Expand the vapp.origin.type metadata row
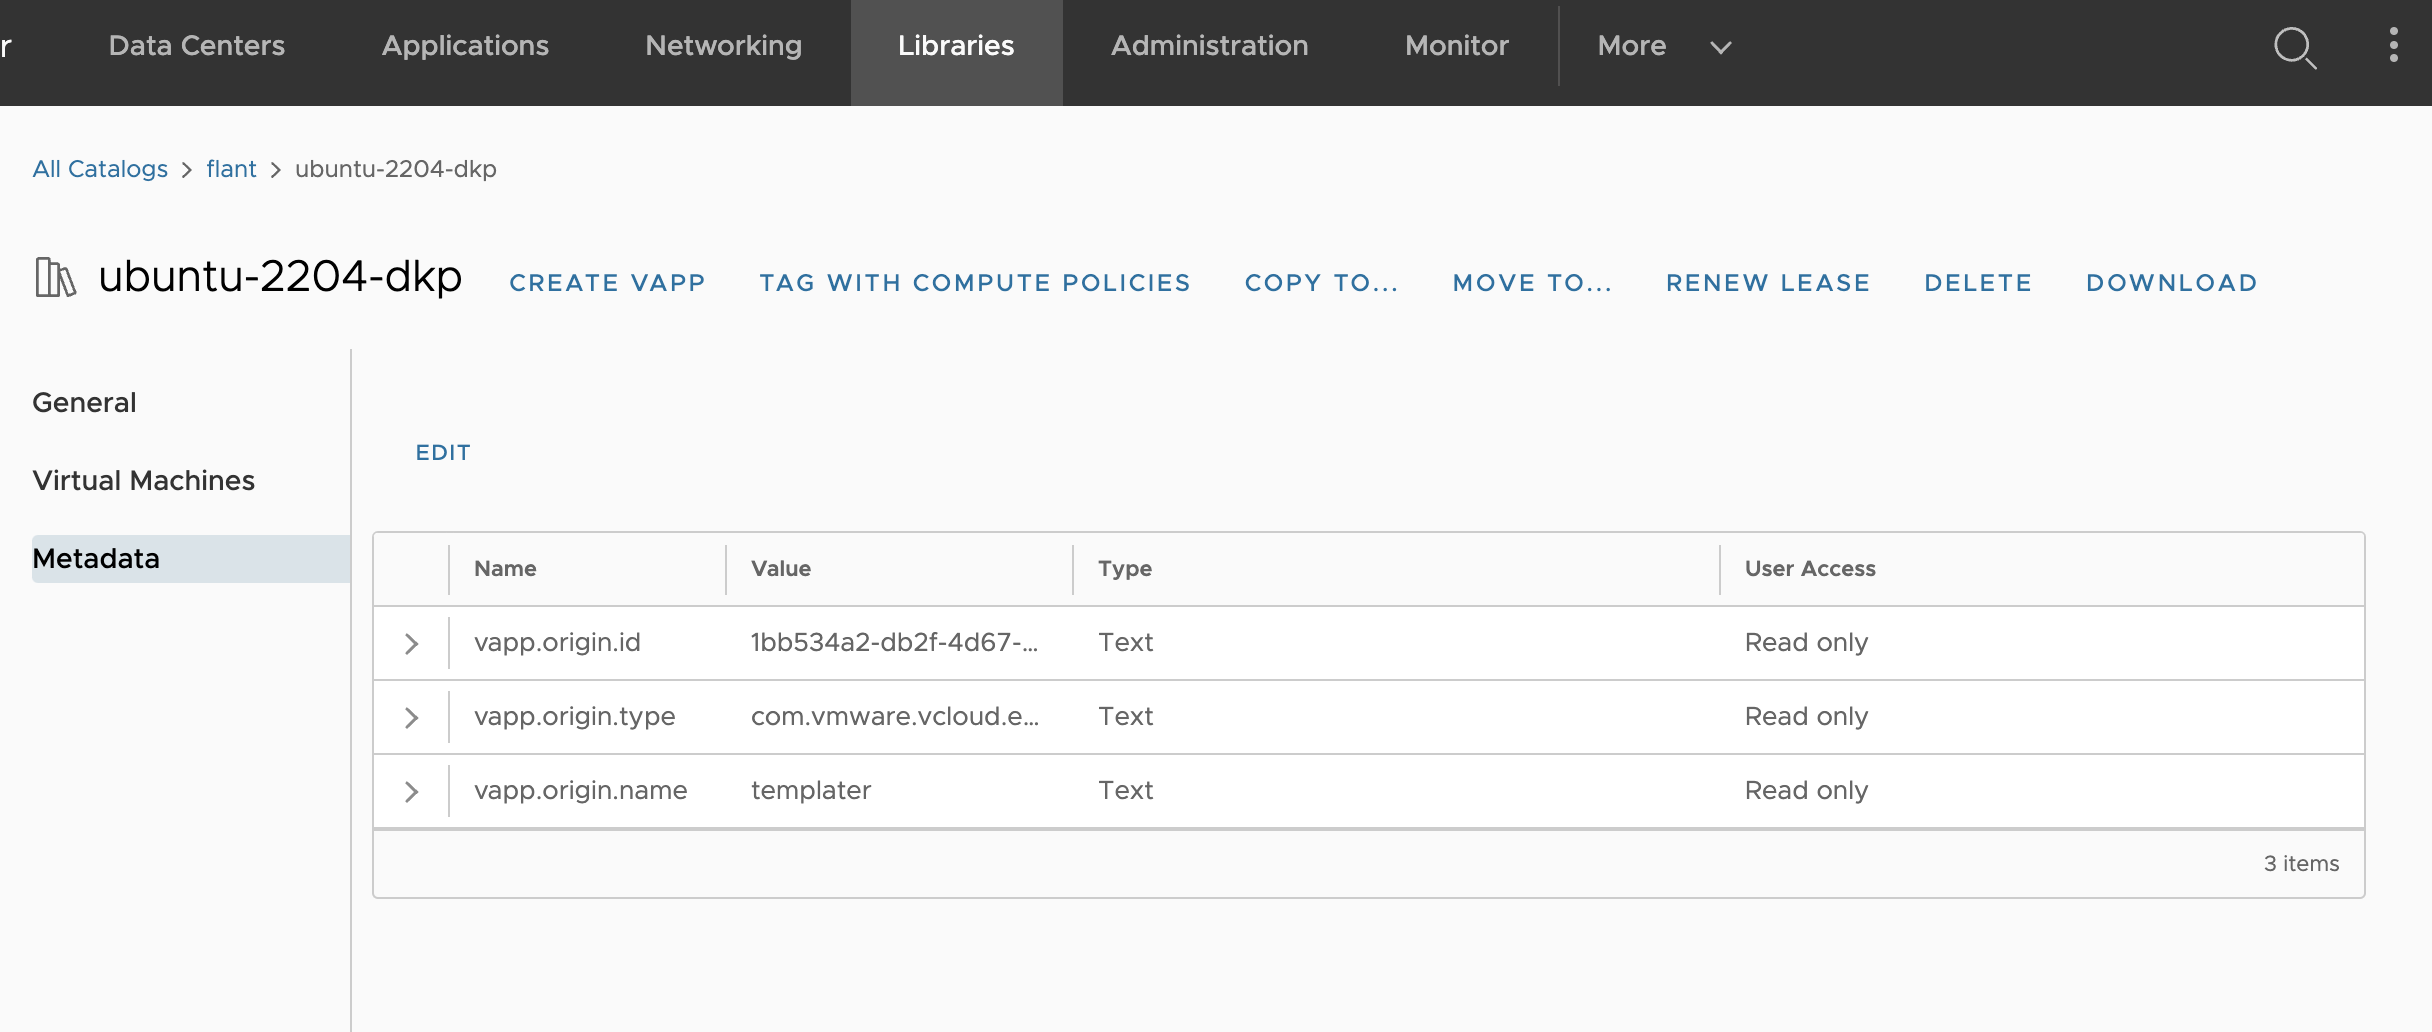The height and width of the screenshot is (1032, 2432). pos(410,717)
